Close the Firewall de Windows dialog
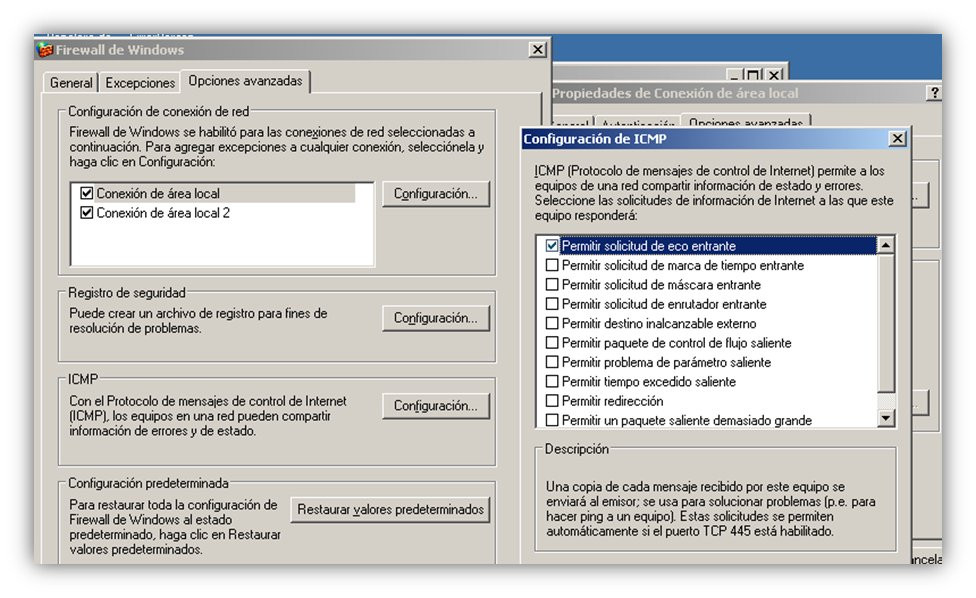 [x=538, y=50]
